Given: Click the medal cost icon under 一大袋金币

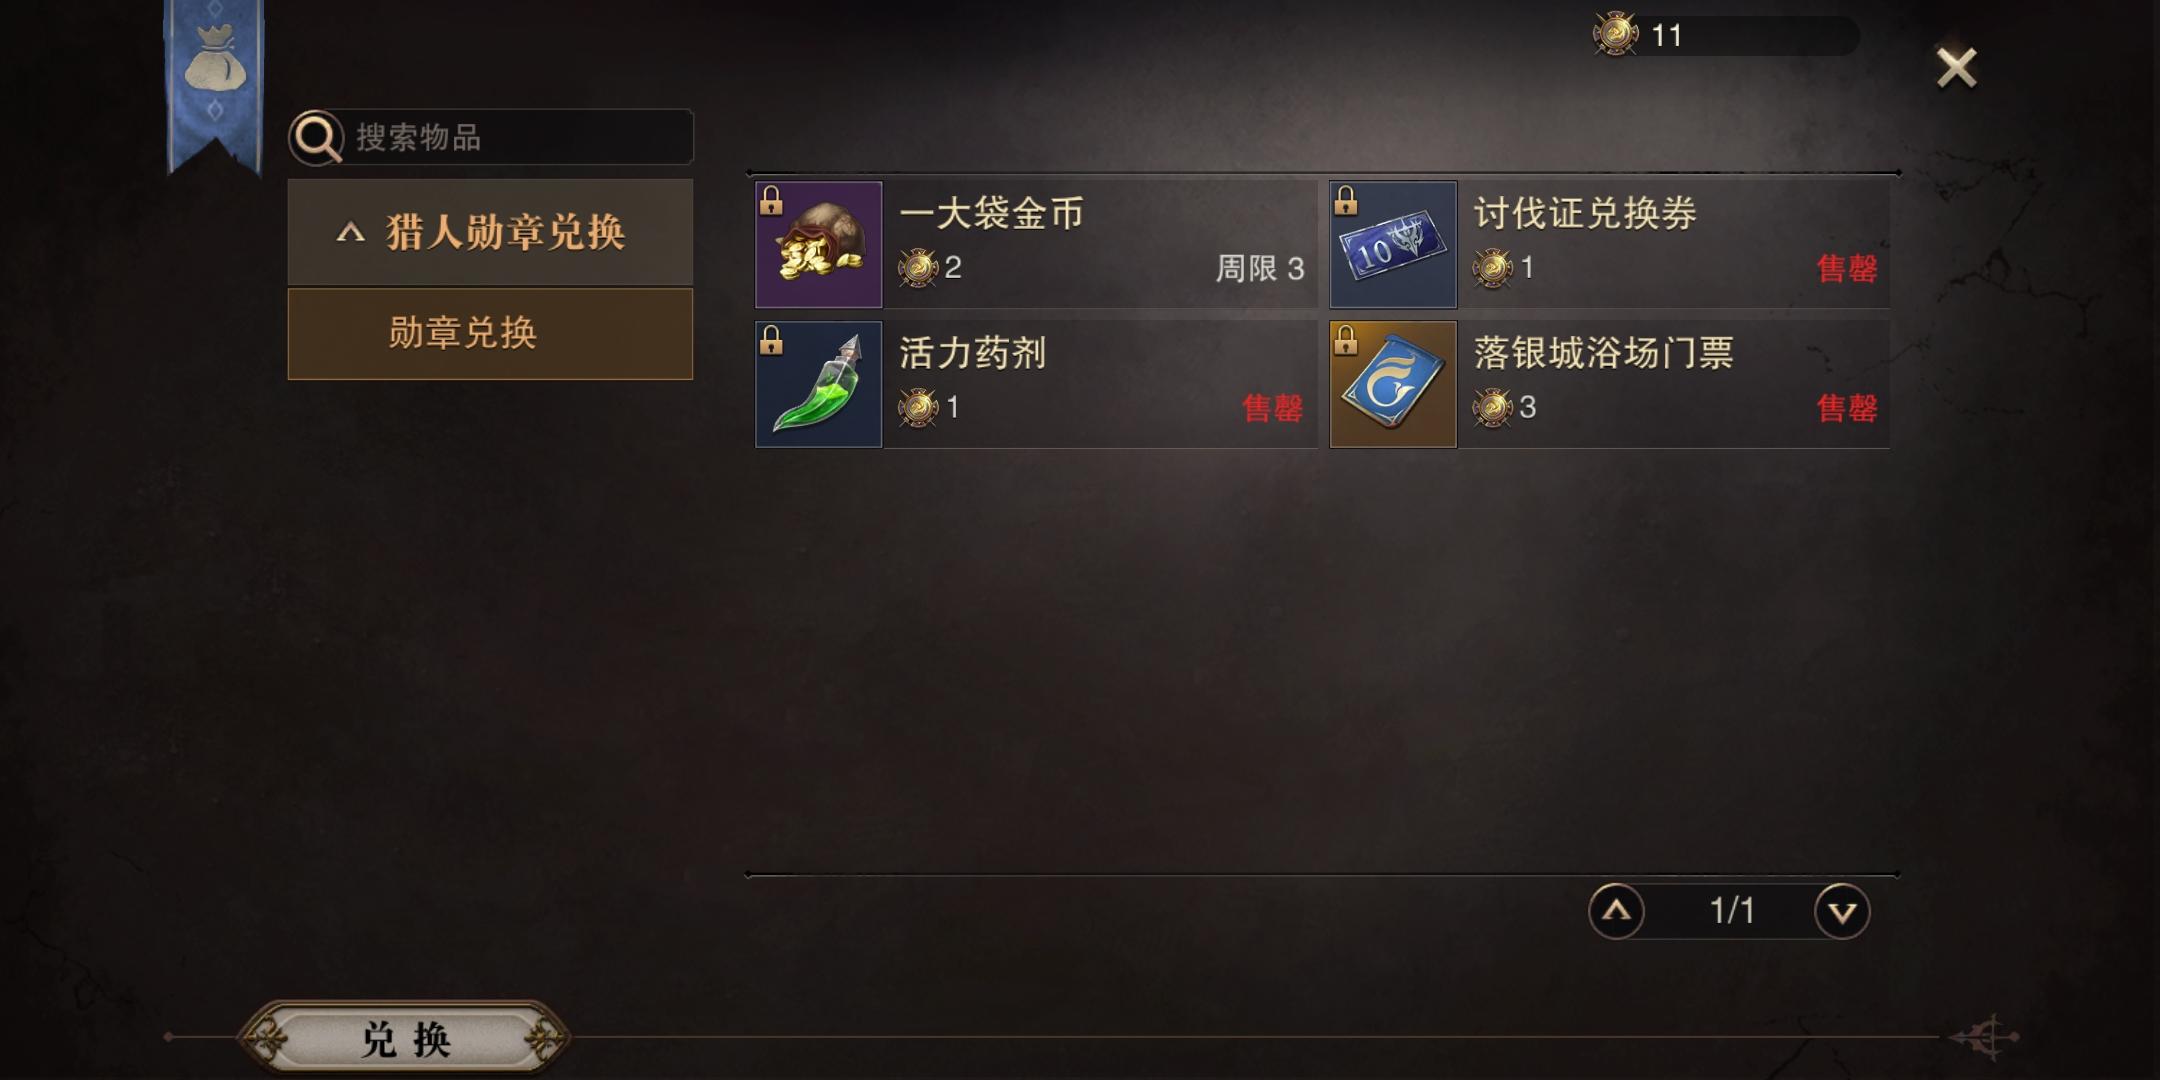Looking at the screenshot, I should coord(917,267).
